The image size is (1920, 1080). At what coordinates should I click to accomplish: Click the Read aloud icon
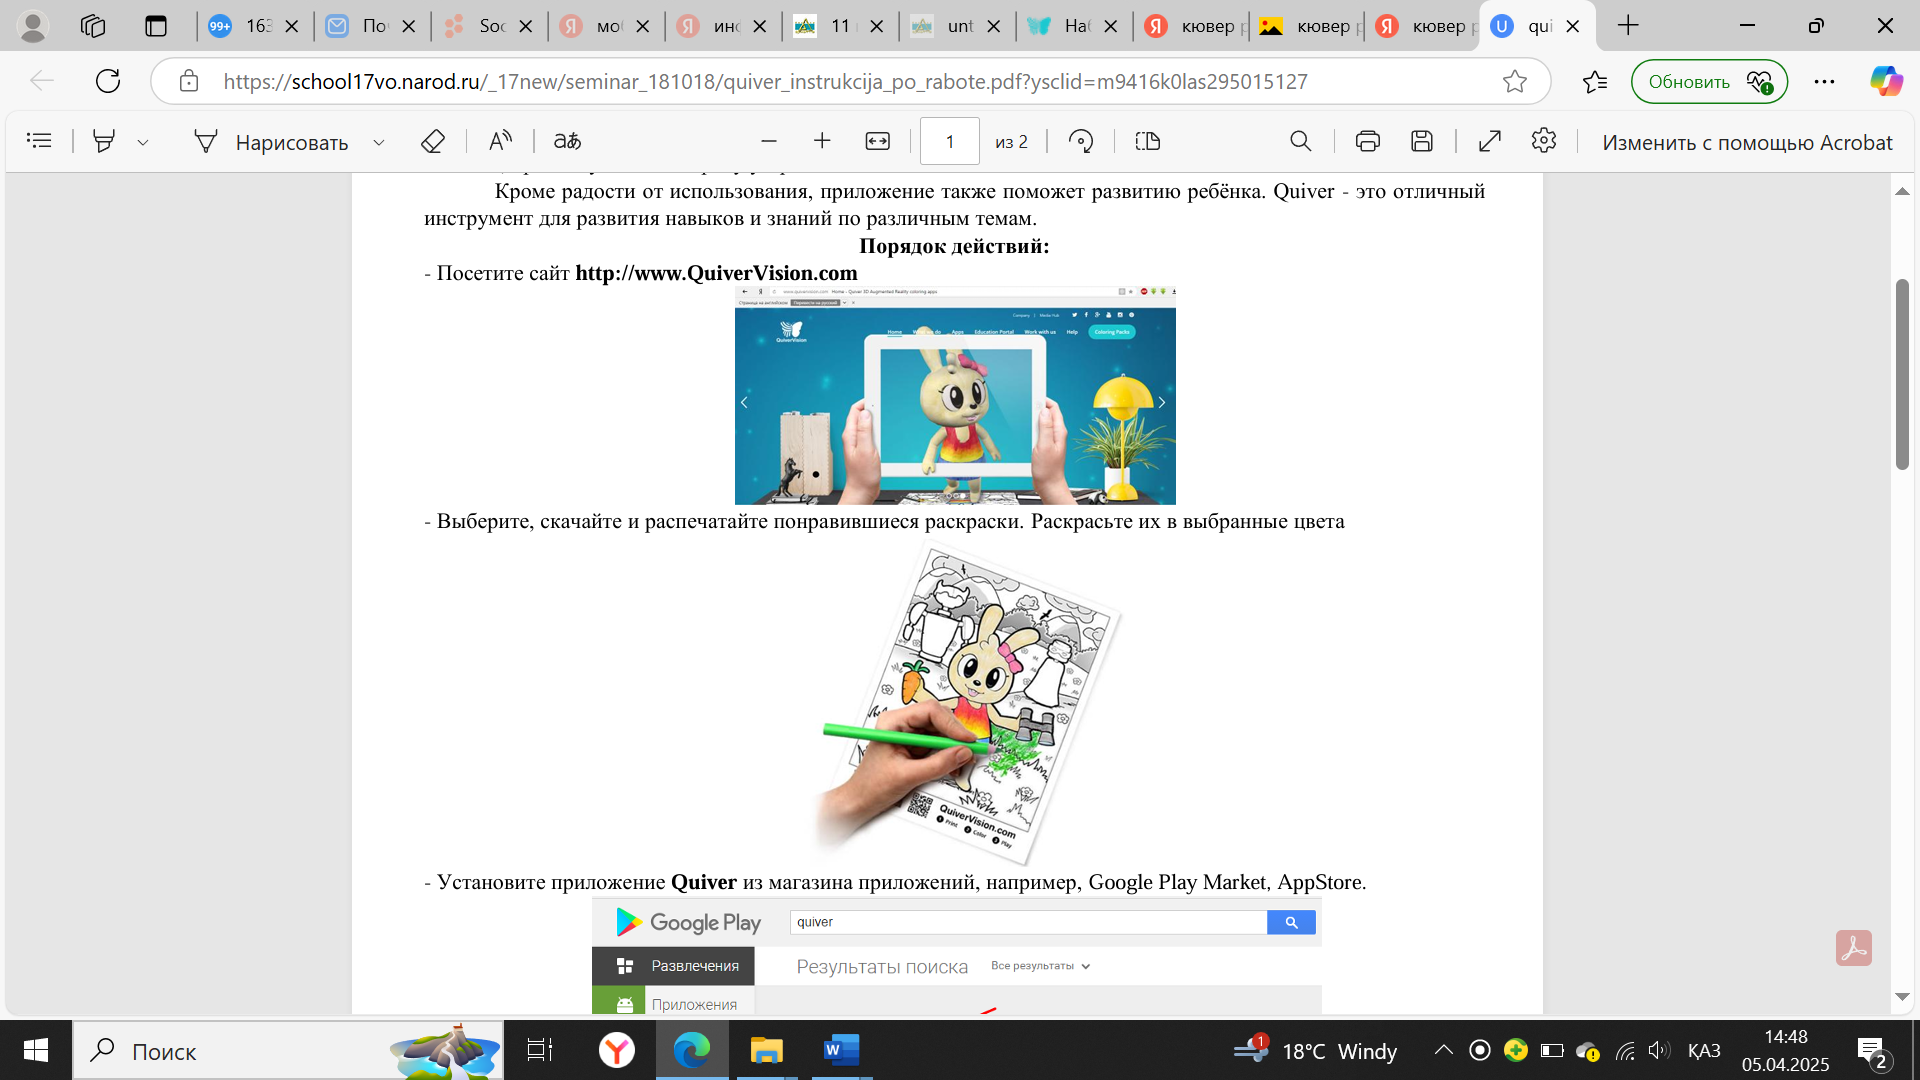(500, 141)
